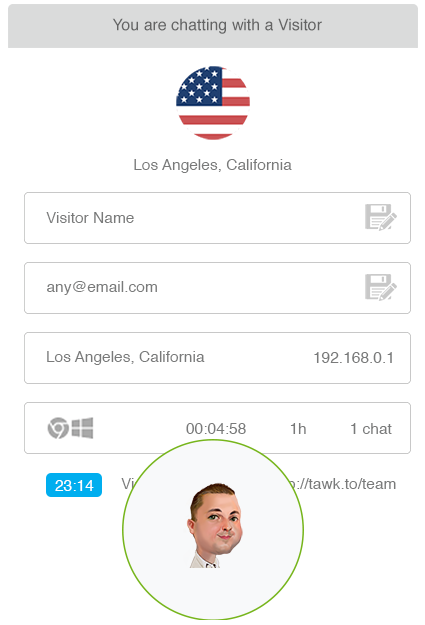The image size is (425, 625).
Task: Click the Chrome browser icon
Action: [58, 428]
